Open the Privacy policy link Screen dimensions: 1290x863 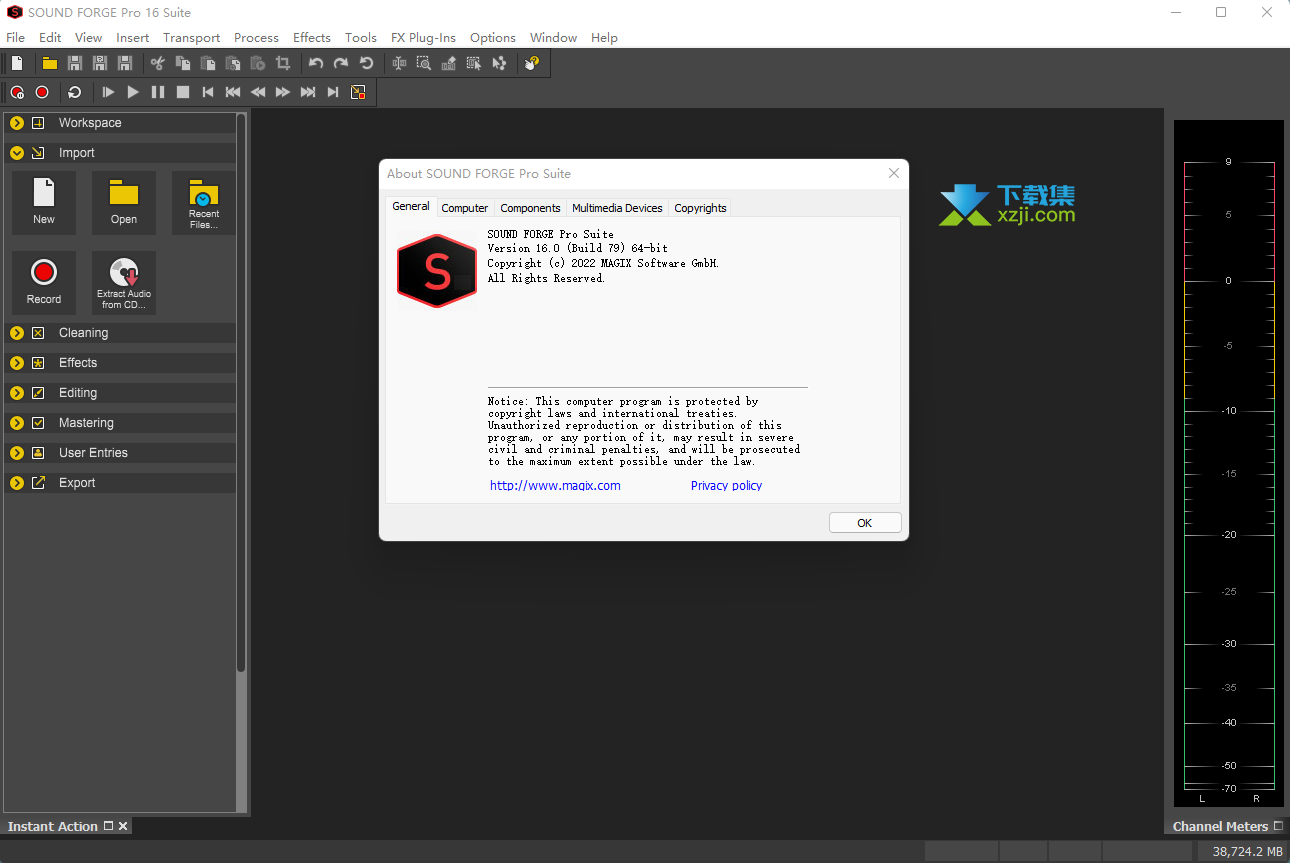[726, 485]
